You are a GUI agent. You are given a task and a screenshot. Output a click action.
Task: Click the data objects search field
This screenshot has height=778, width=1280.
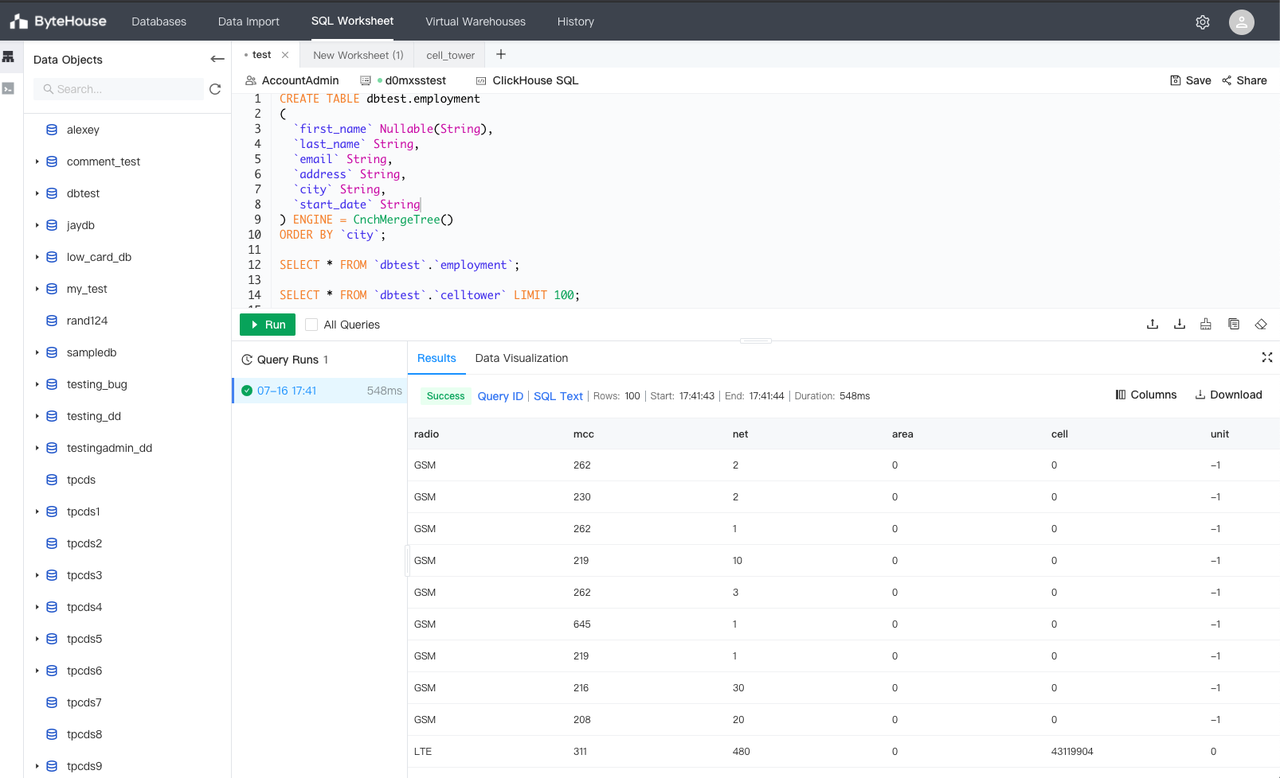point(120,89)
